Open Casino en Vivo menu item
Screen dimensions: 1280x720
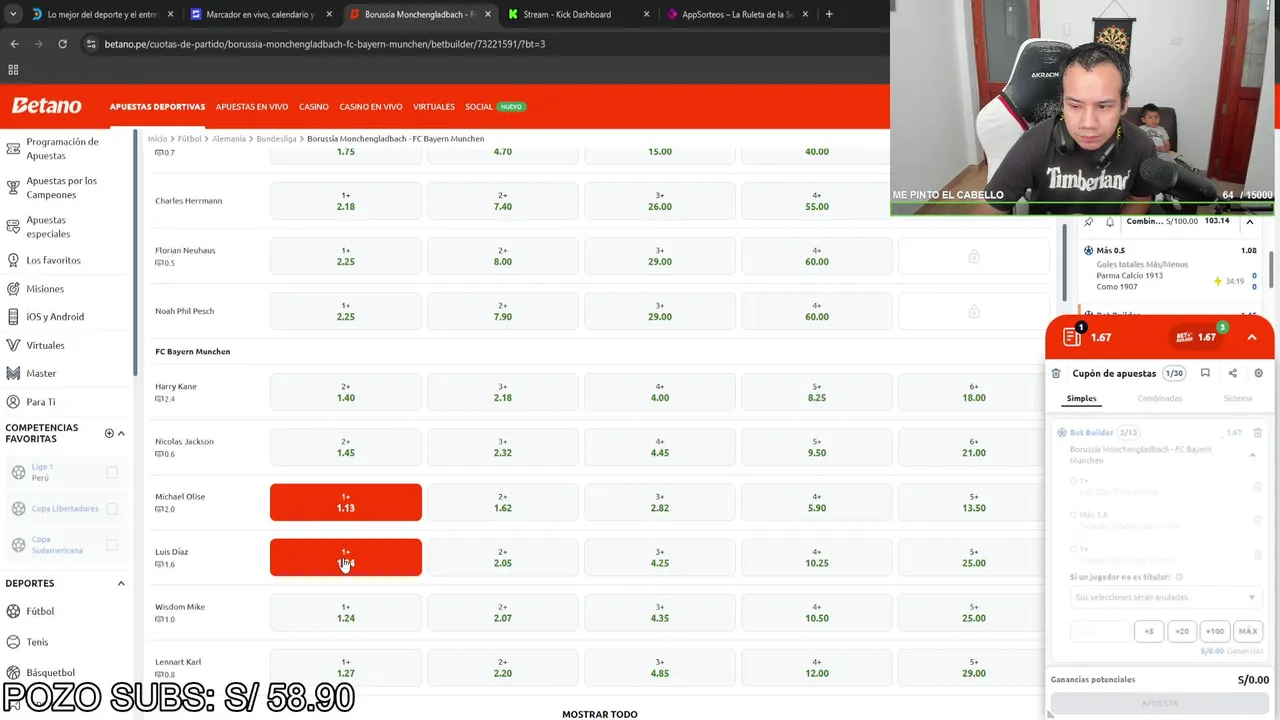coord(371,107)
